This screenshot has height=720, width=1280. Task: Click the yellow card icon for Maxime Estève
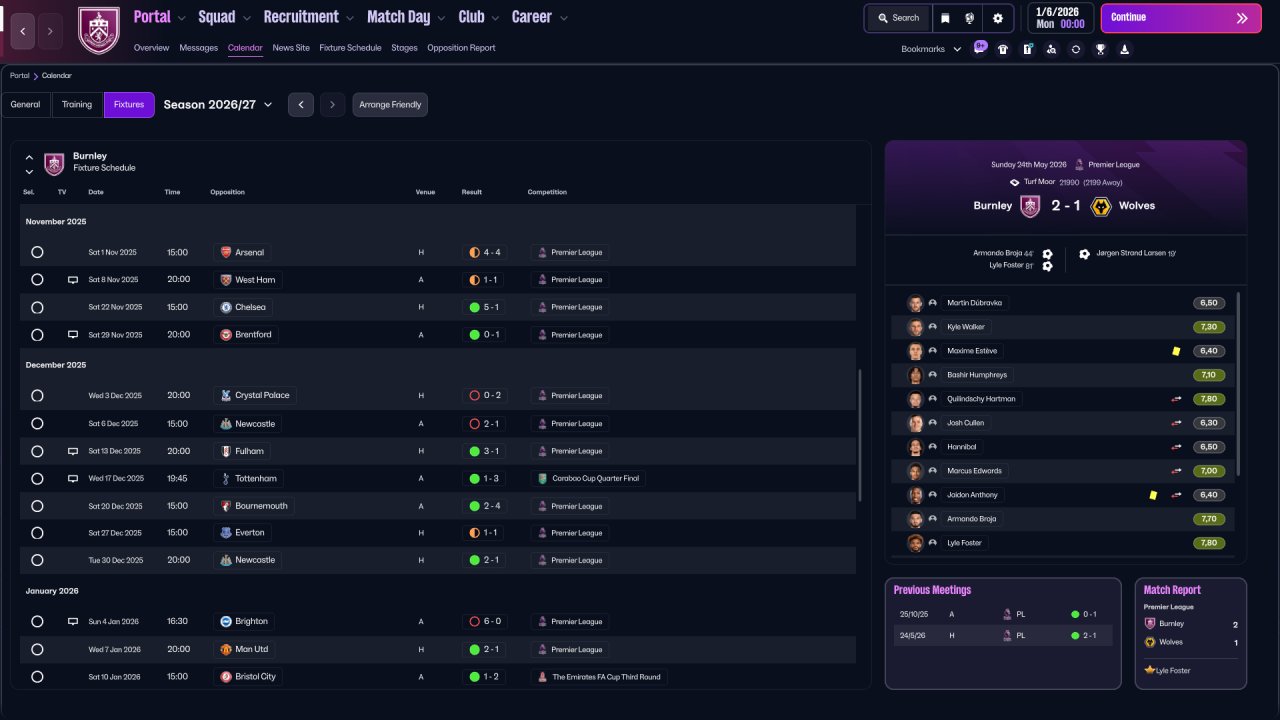(x=1177, y=351)
